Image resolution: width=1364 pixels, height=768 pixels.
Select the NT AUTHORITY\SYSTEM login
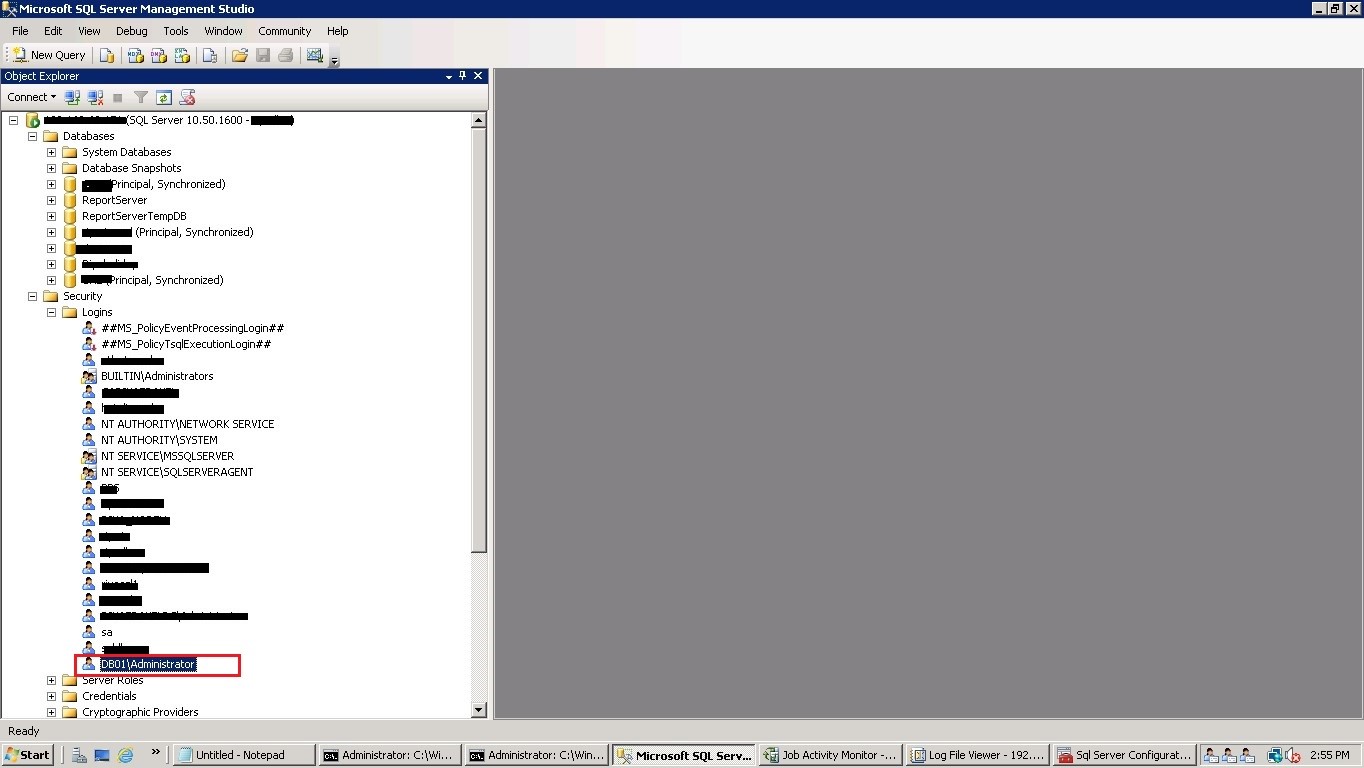(159, 440)
